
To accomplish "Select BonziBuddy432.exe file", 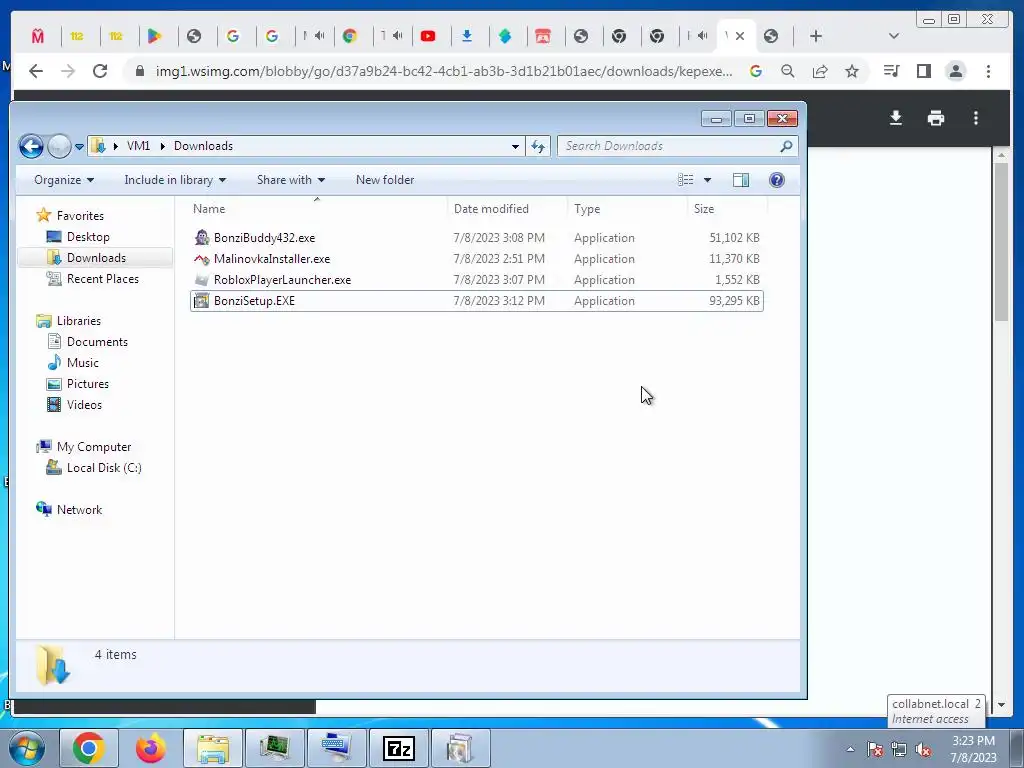I will (x=477, y=238).
